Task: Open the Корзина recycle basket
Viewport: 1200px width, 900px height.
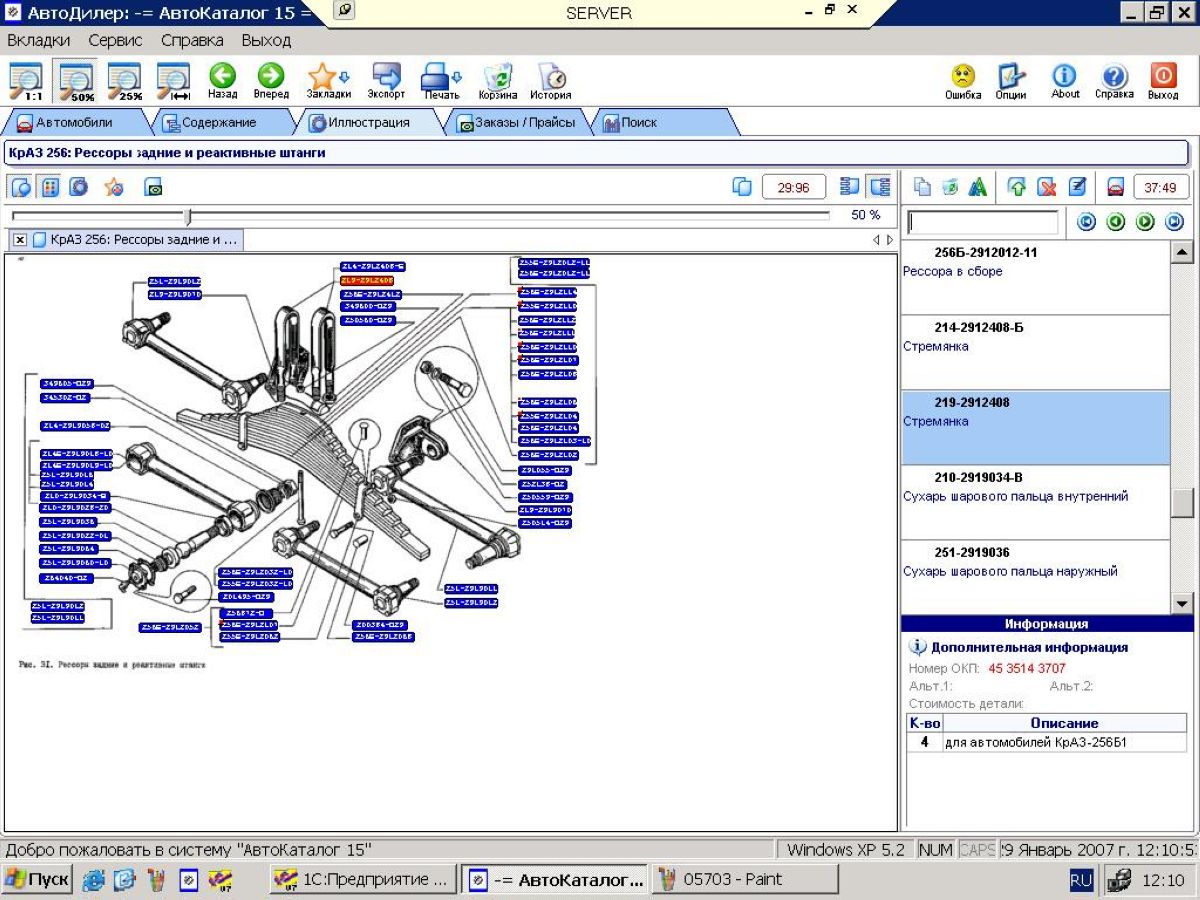Action: pyautogui.click(x=497, y=81)
